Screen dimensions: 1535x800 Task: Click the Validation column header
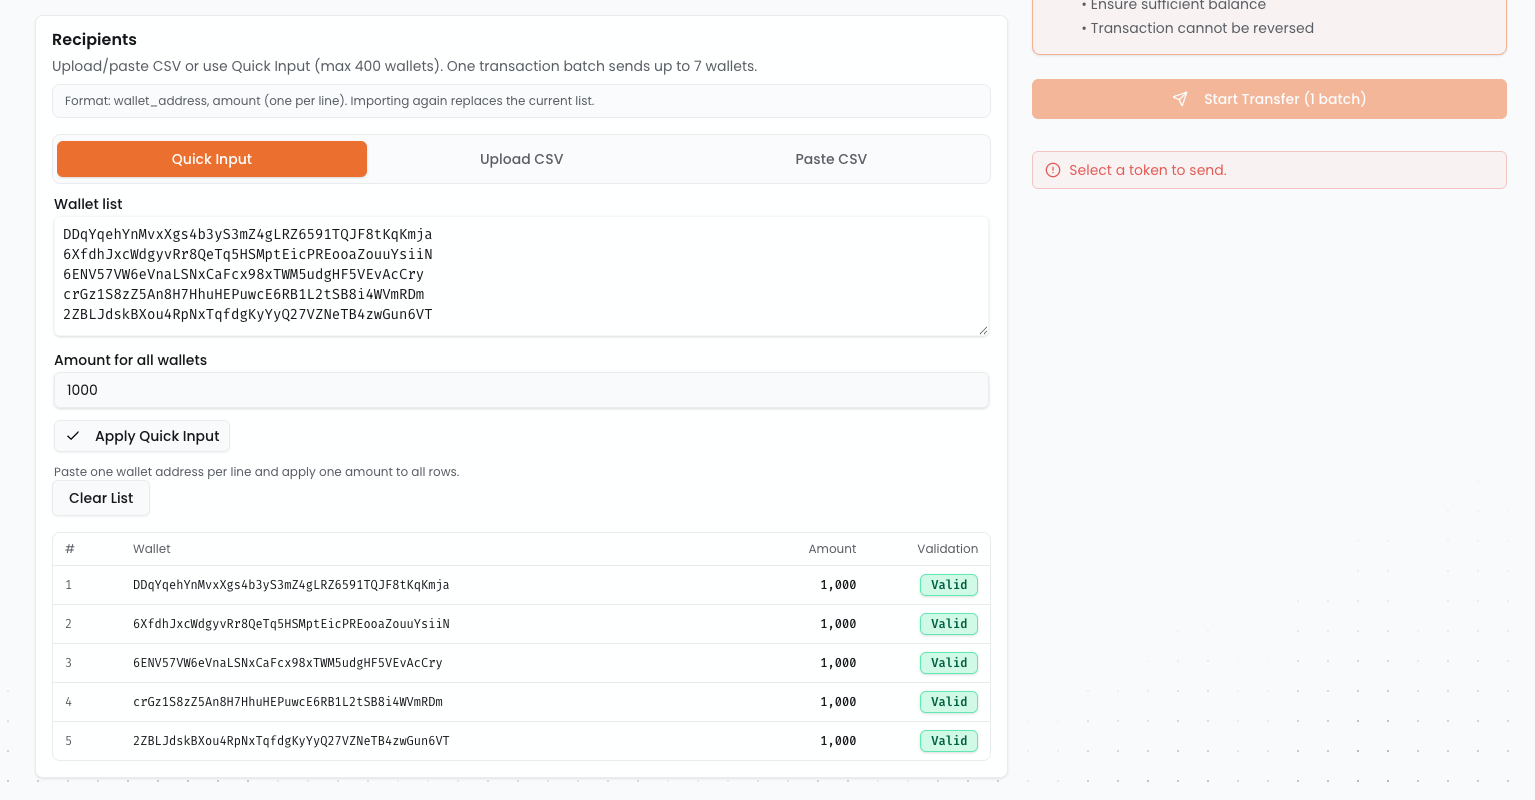(x=947, y=549)
